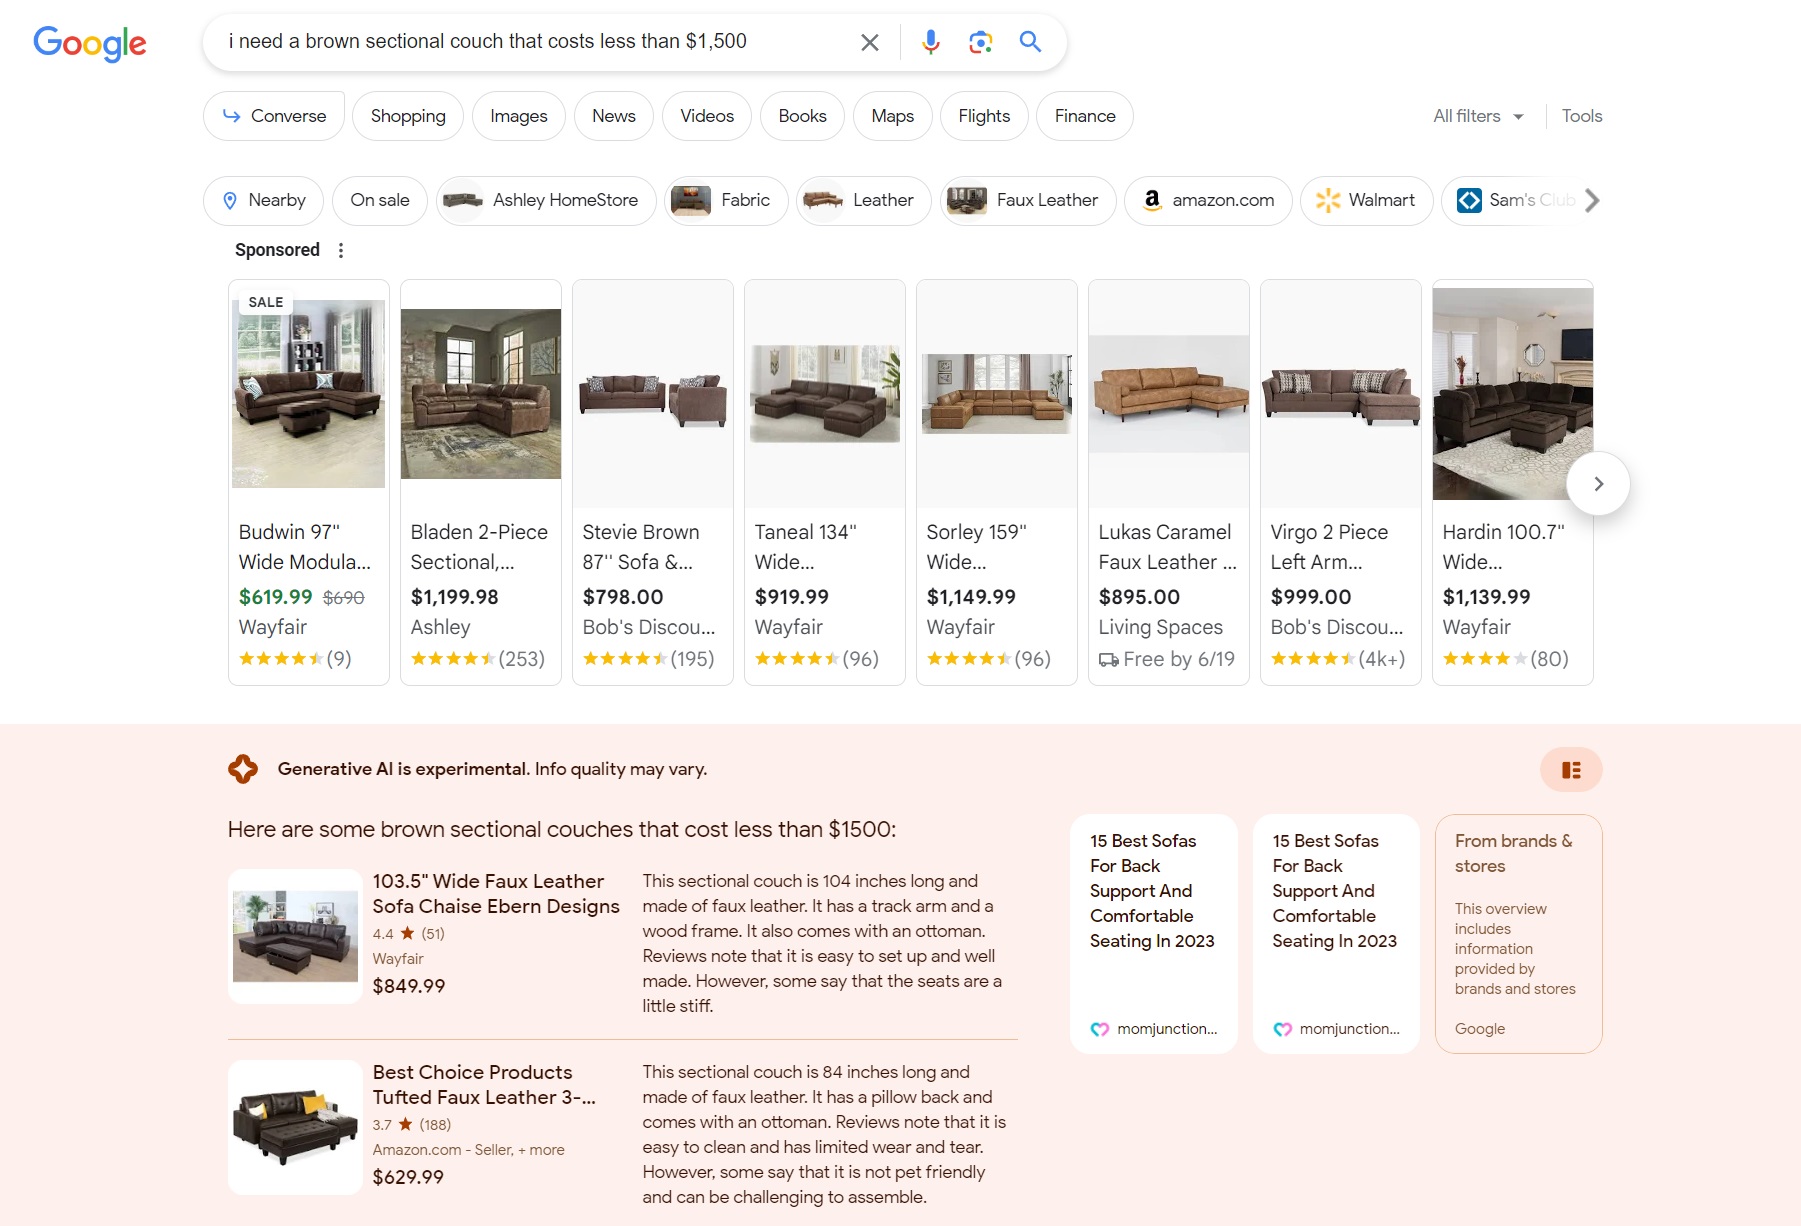Switch to Books tab
This screenshot has height=1226, width=1801.
(x=802, y=116)
